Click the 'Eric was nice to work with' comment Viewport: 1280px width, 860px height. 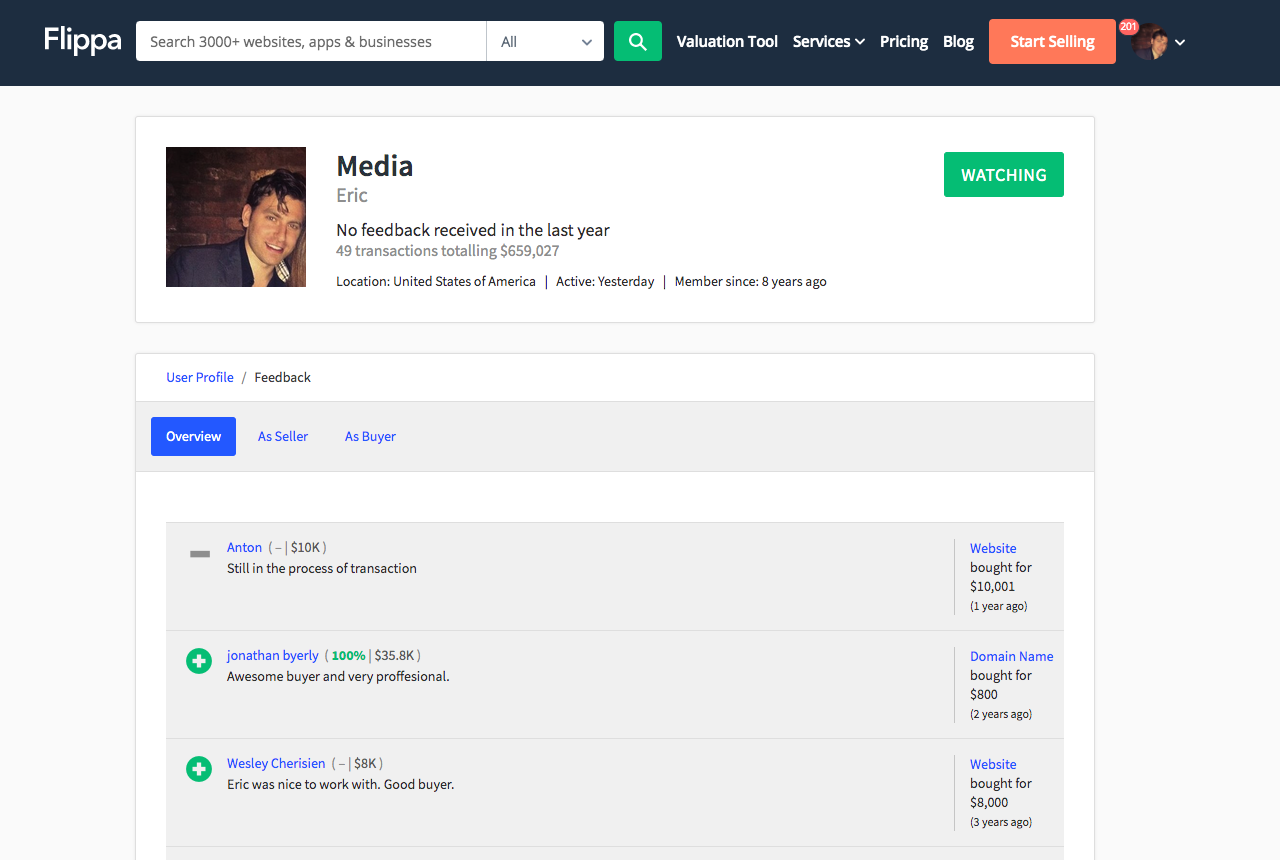(x=341, y=784)
